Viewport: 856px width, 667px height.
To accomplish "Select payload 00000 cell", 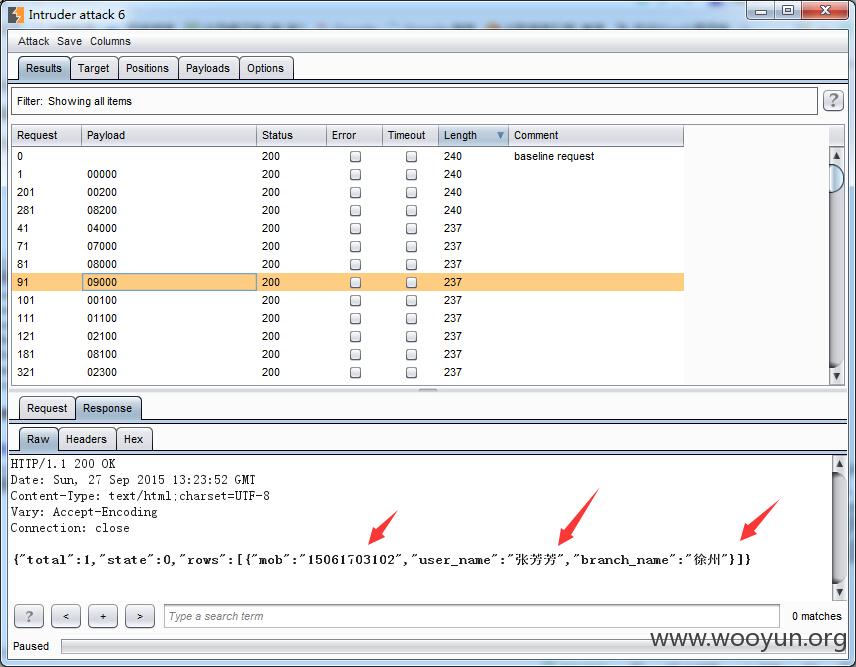I will point(169,174).
